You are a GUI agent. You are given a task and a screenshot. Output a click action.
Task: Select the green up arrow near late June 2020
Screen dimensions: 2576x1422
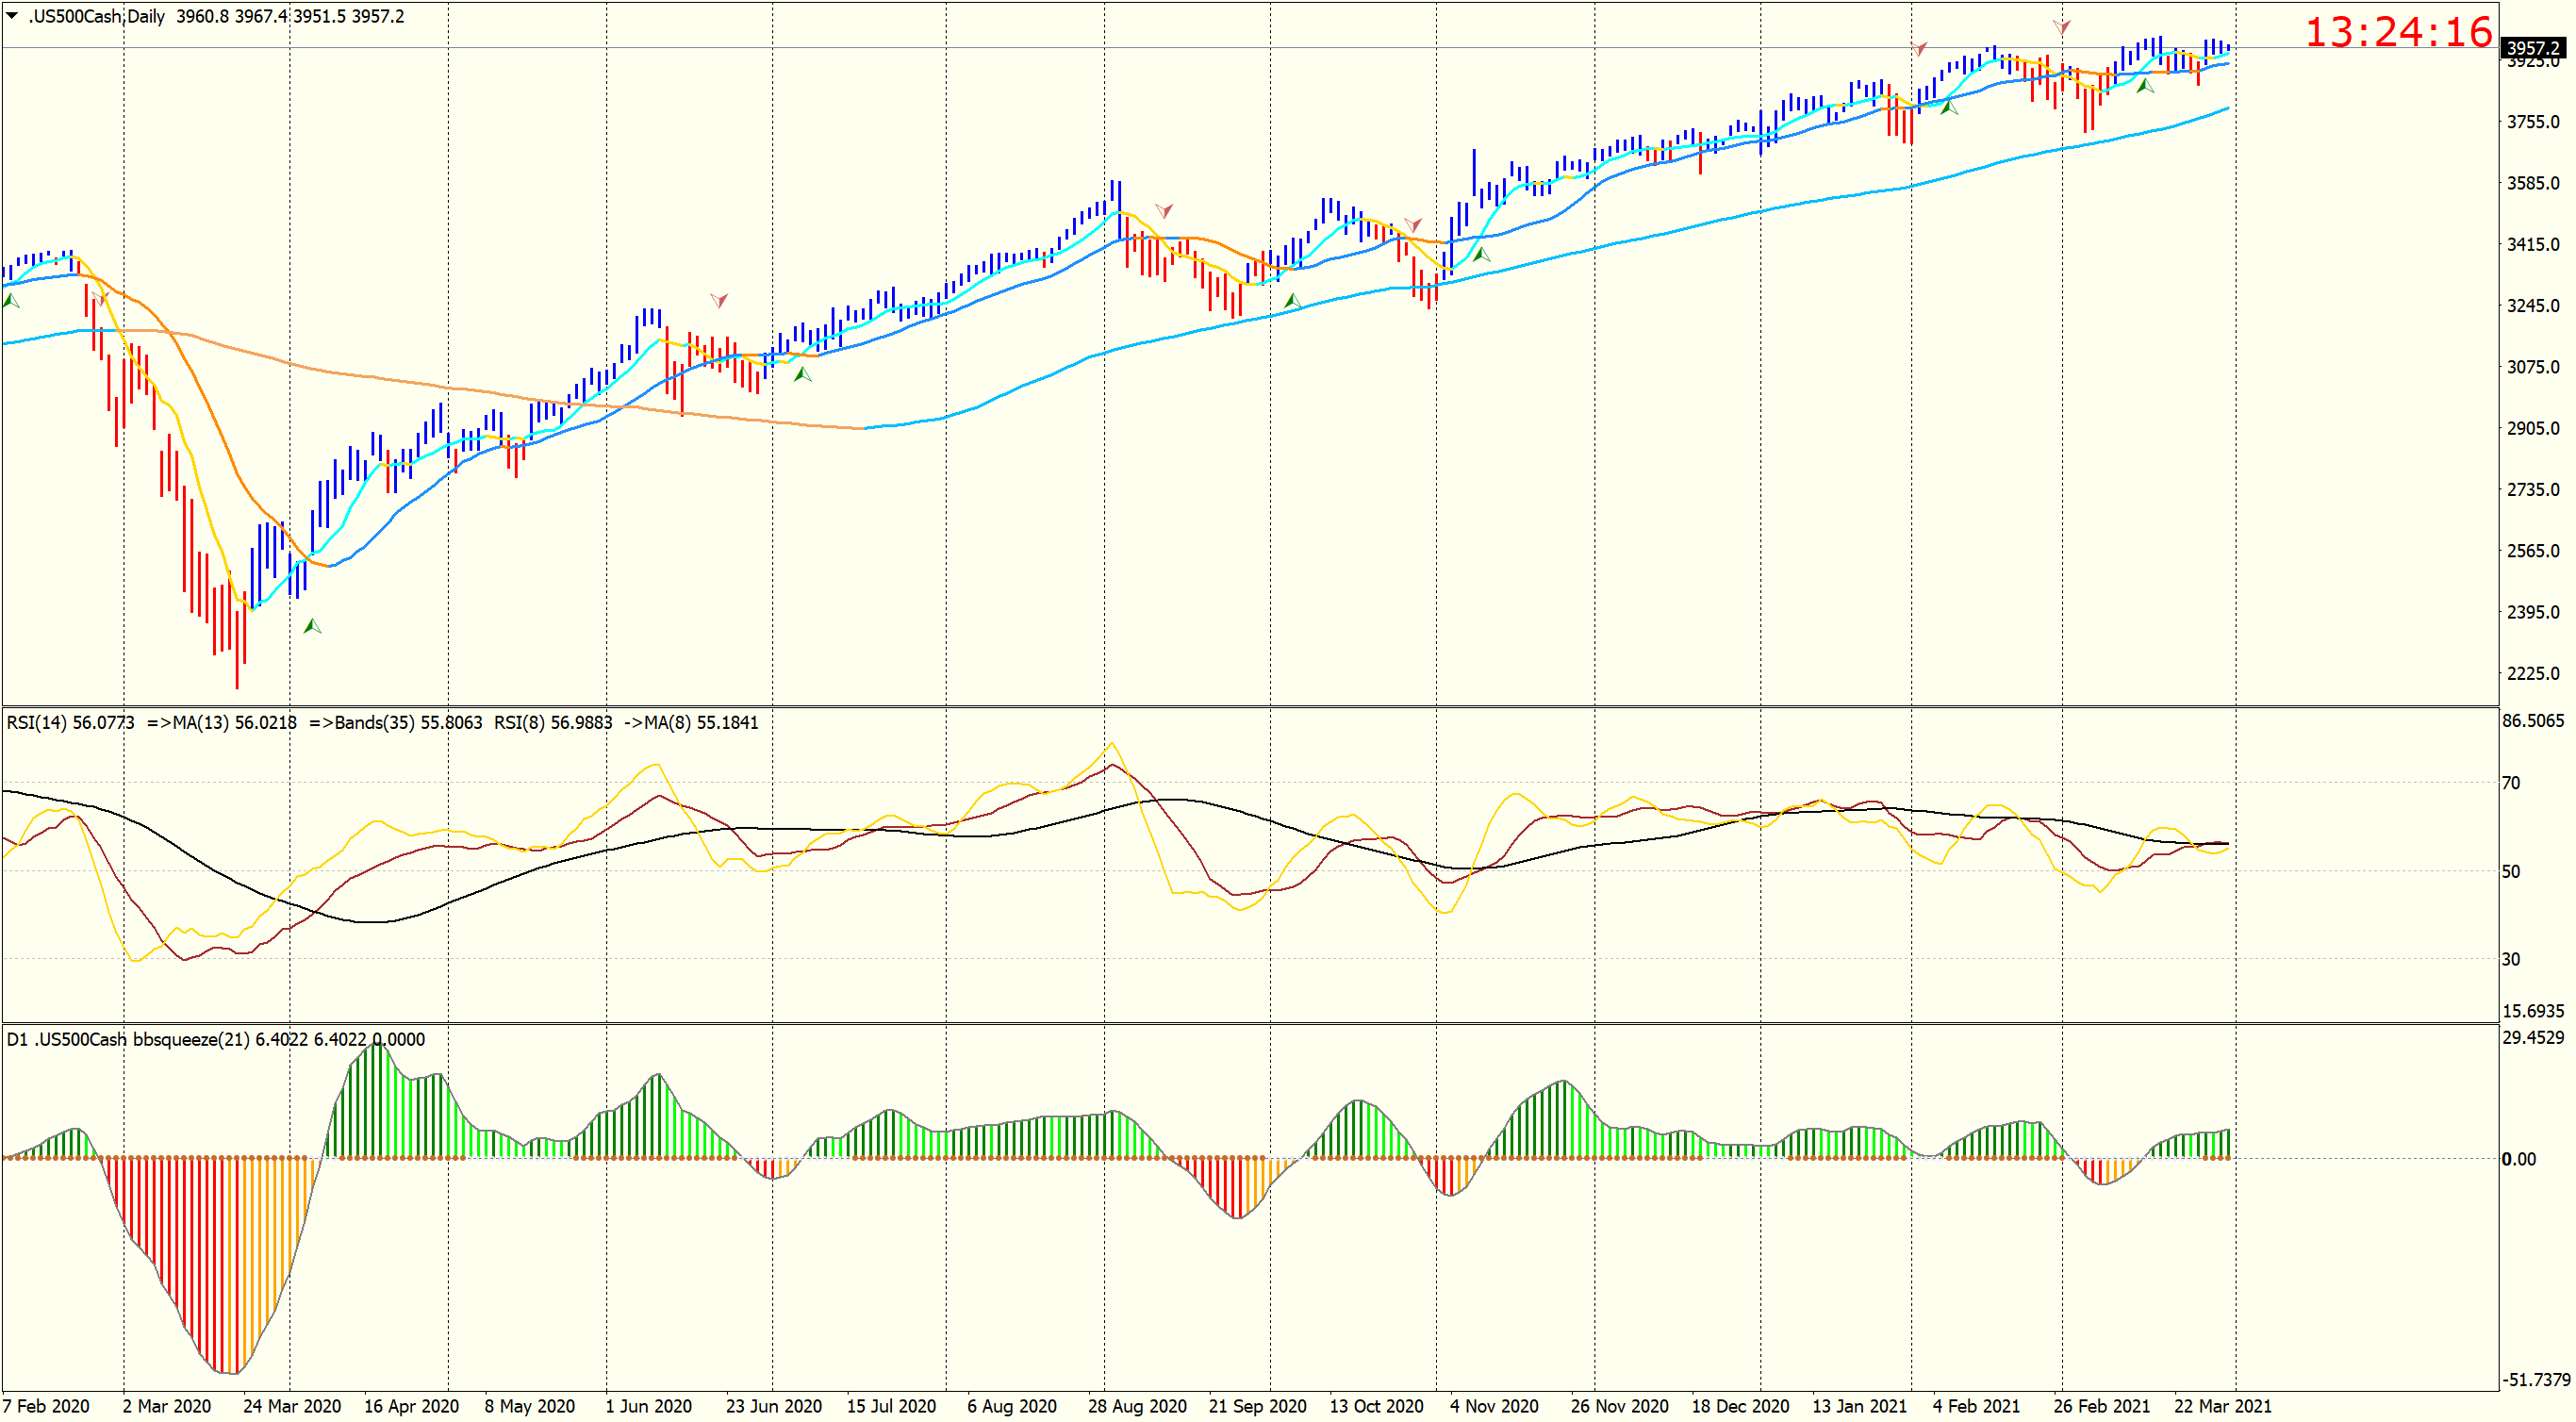802,374
